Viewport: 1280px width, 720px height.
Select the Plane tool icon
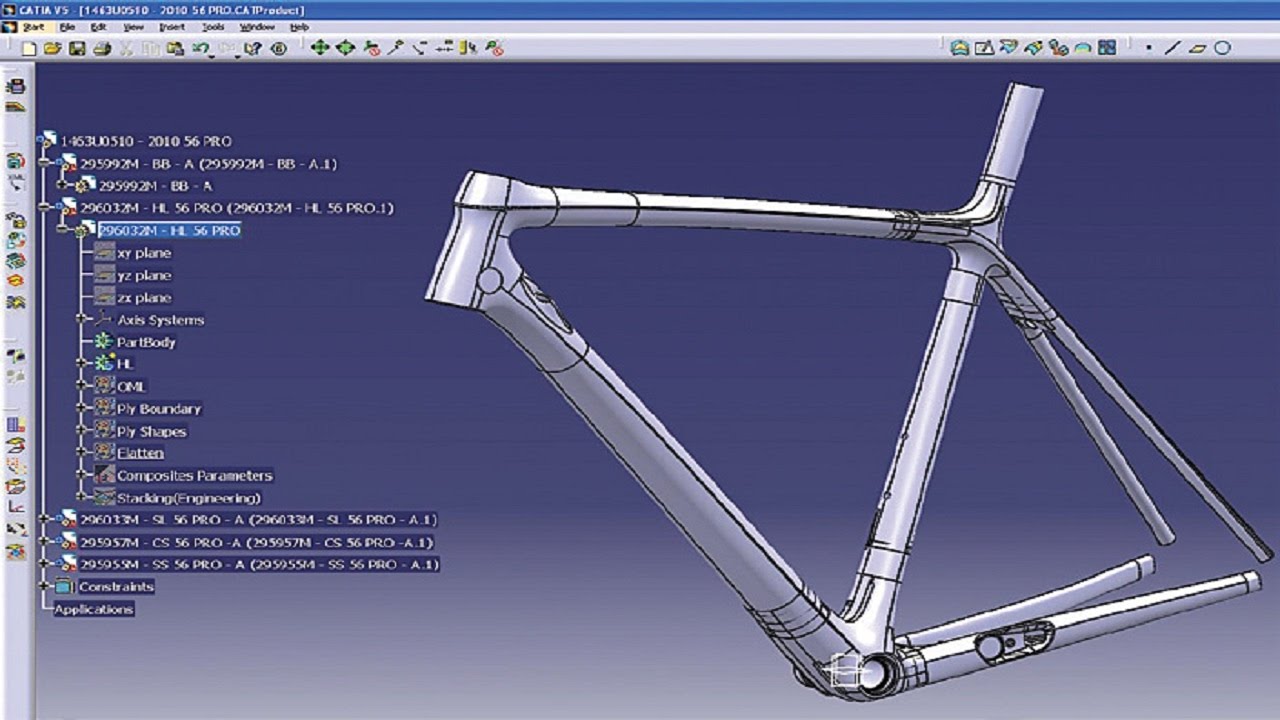coord(1197,48)
